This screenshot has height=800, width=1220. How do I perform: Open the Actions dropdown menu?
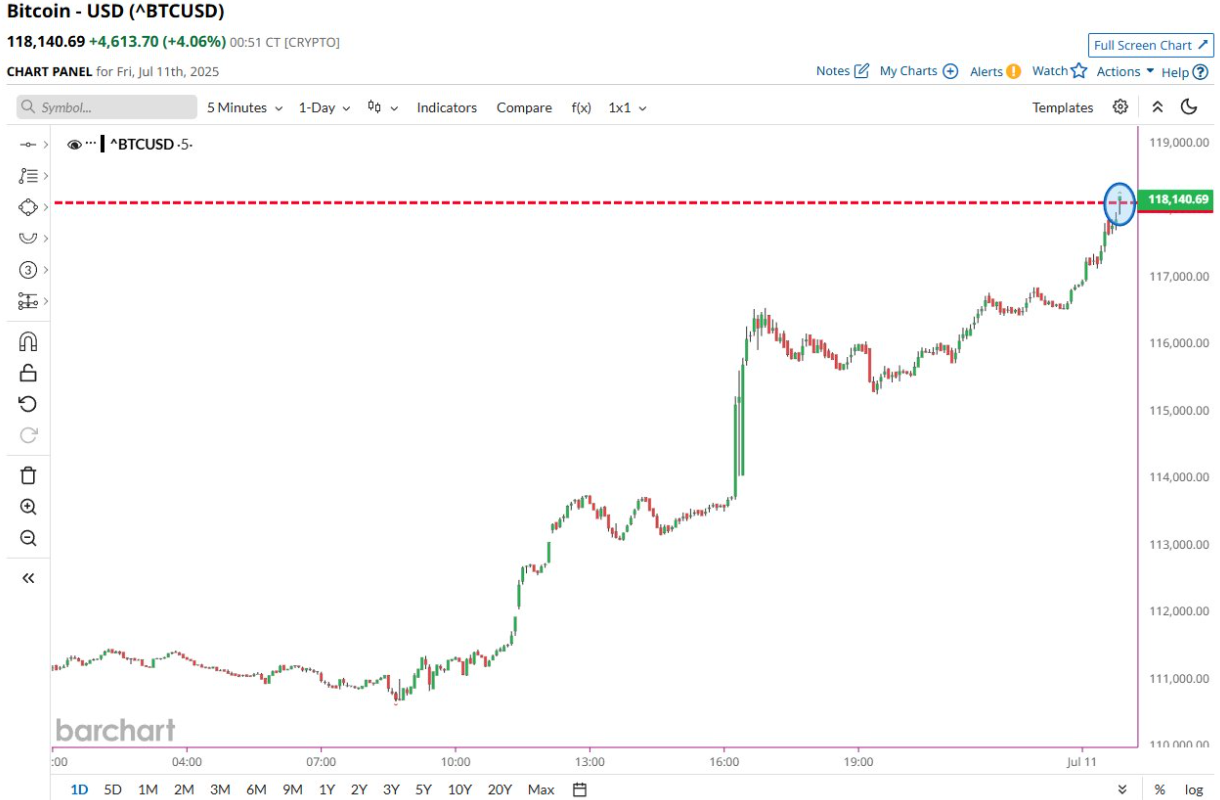[1125, 71]
